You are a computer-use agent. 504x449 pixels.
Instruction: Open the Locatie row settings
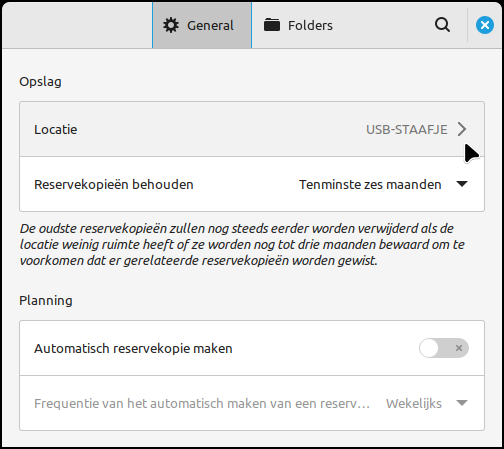point(252,129)
